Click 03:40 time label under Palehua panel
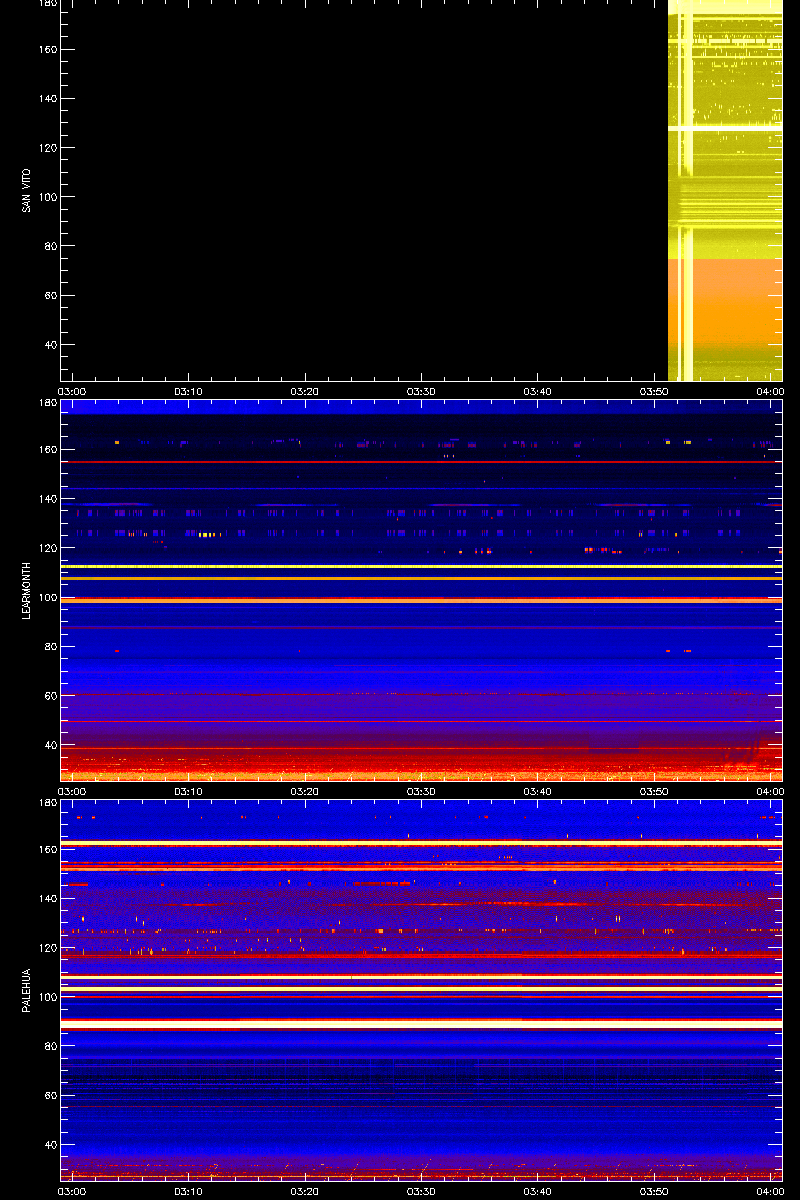The height and width of the screenshot is (1200, 800). [538, 1191]
